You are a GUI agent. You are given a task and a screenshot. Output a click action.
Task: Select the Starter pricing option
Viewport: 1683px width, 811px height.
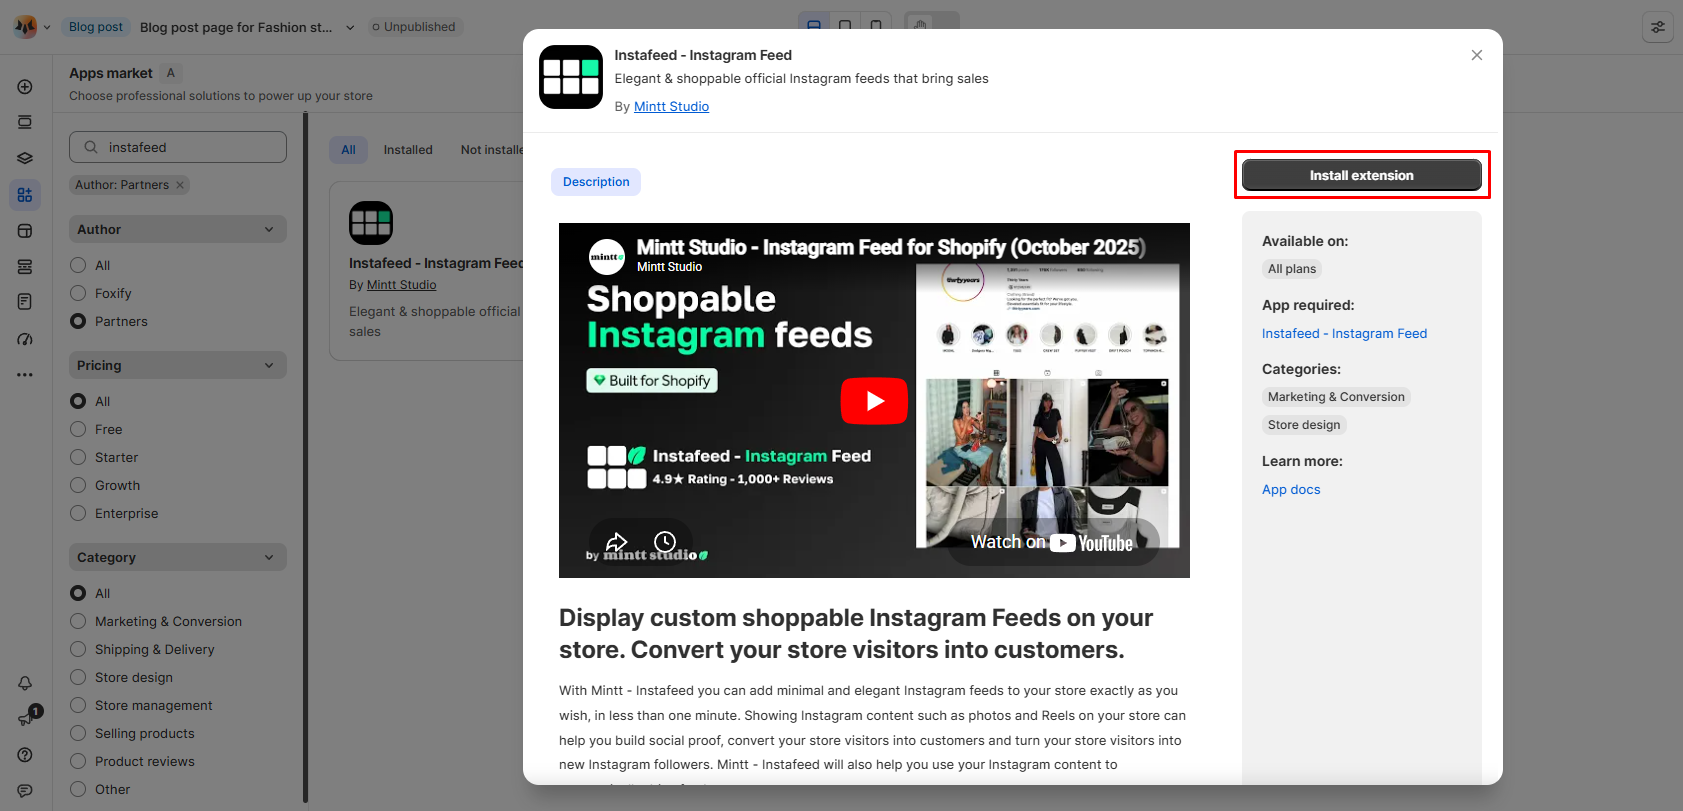coord(78,457)
